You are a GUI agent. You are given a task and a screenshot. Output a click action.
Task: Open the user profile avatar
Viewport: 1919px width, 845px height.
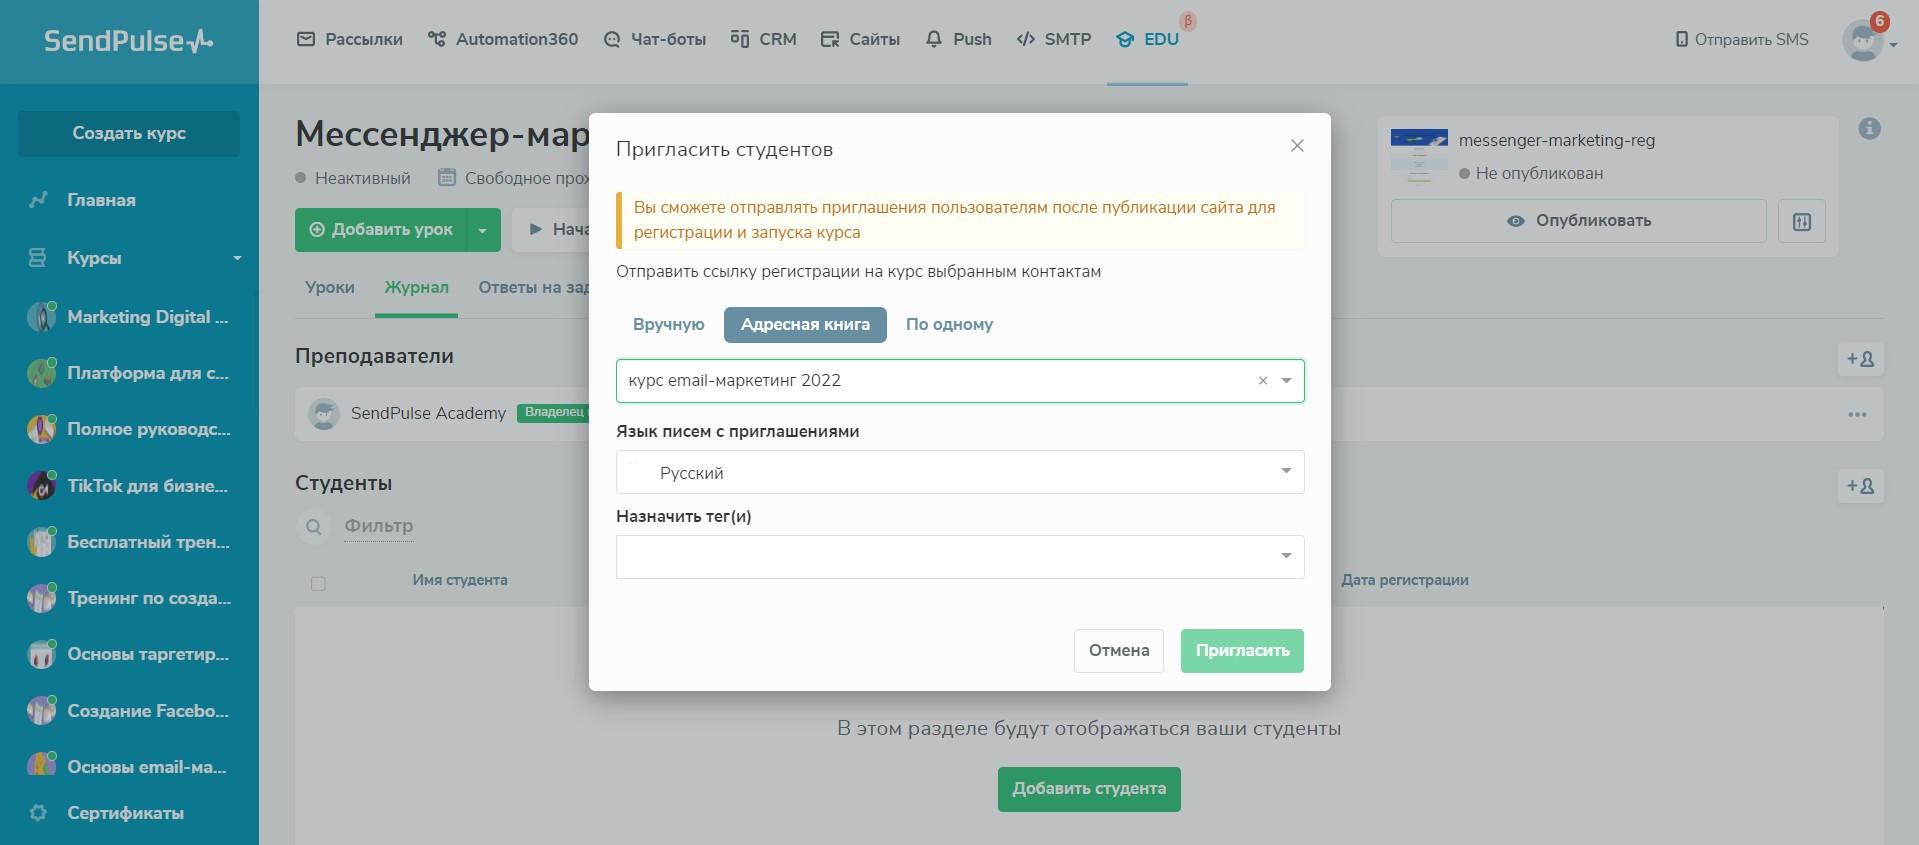click(1862, 41)
